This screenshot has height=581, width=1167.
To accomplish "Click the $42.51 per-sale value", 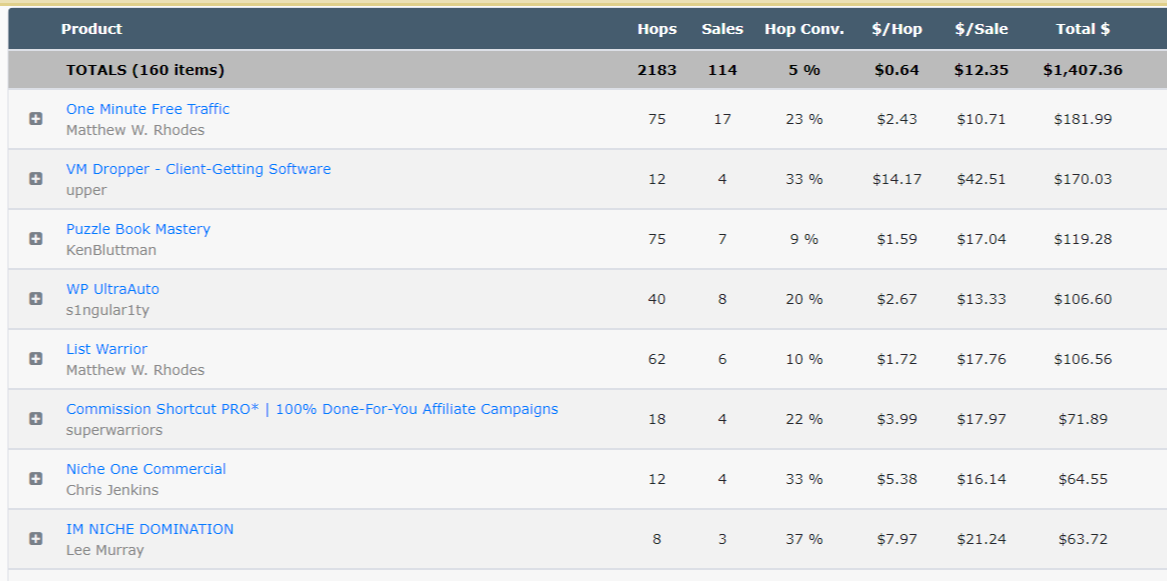I will click(982, 179).
